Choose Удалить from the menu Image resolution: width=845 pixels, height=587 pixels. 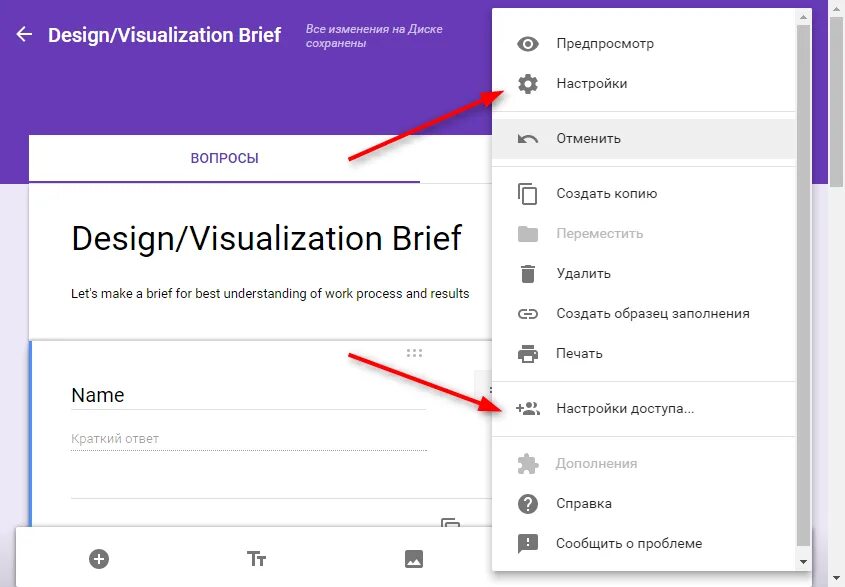click(x=644, y=274)
